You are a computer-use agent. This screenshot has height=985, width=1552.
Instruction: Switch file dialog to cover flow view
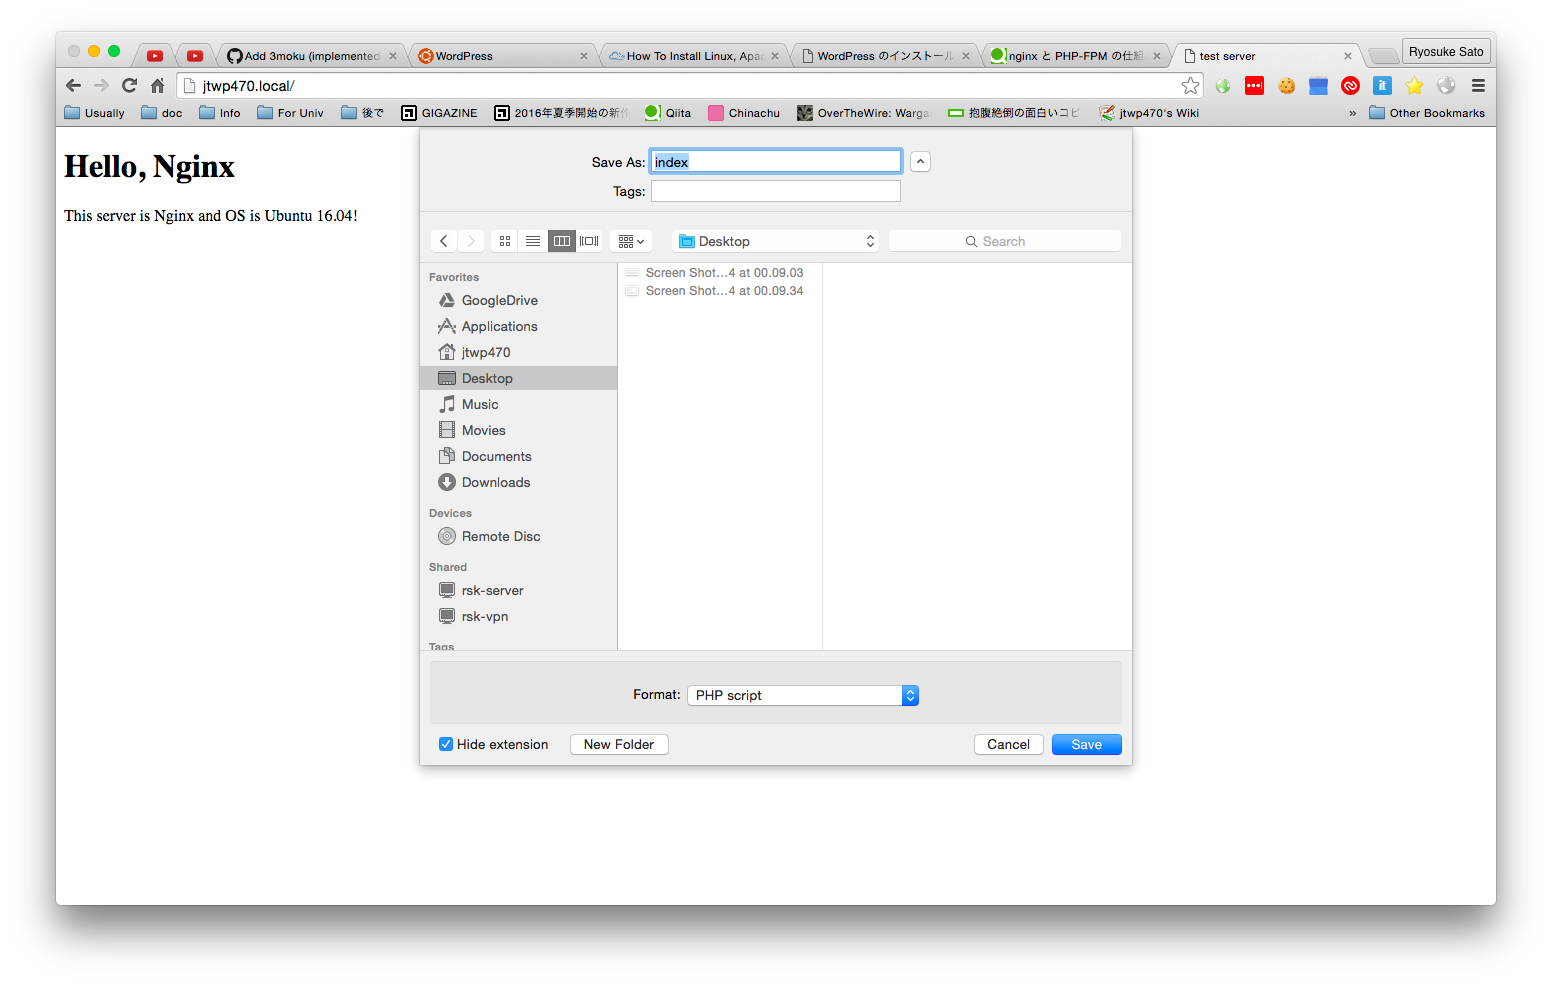[x=590, y=241]
